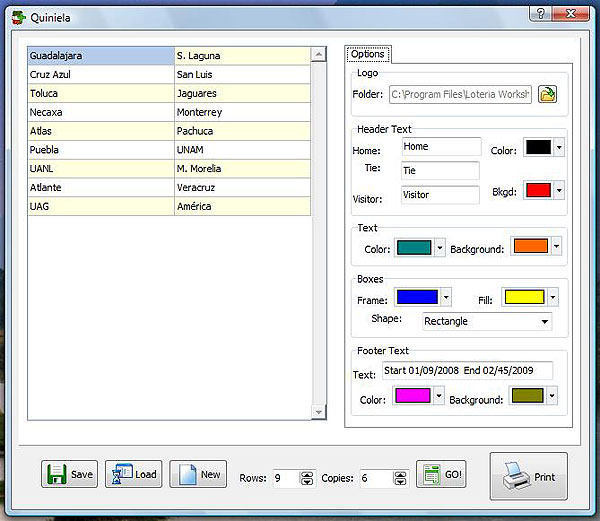Click the Rows spinner control
600x521 pixels.
tap(307, 479)
